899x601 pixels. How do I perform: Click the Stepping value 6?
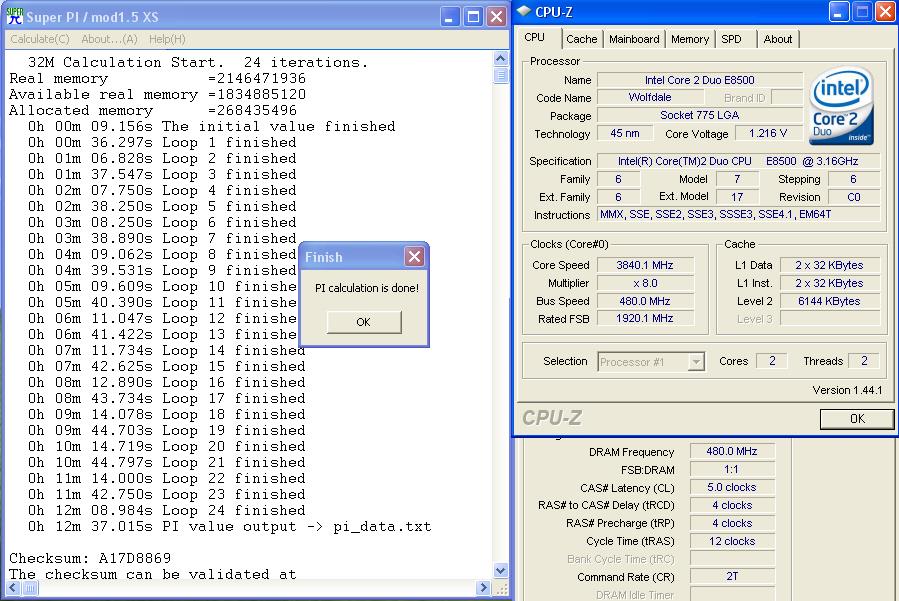853,179
